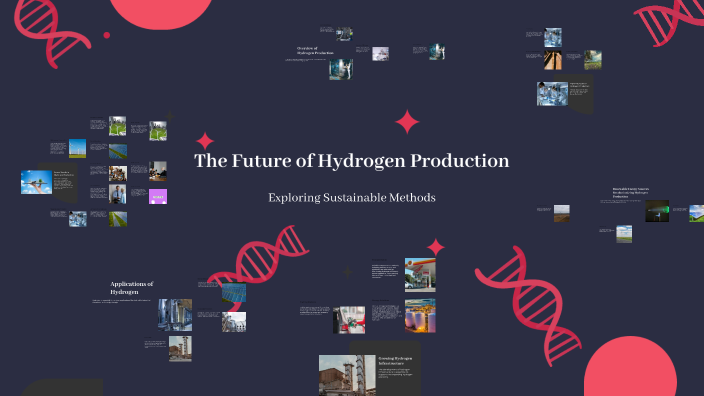Open the fuel nozzle refueling photo
The image size is (704, 396).
349,320
